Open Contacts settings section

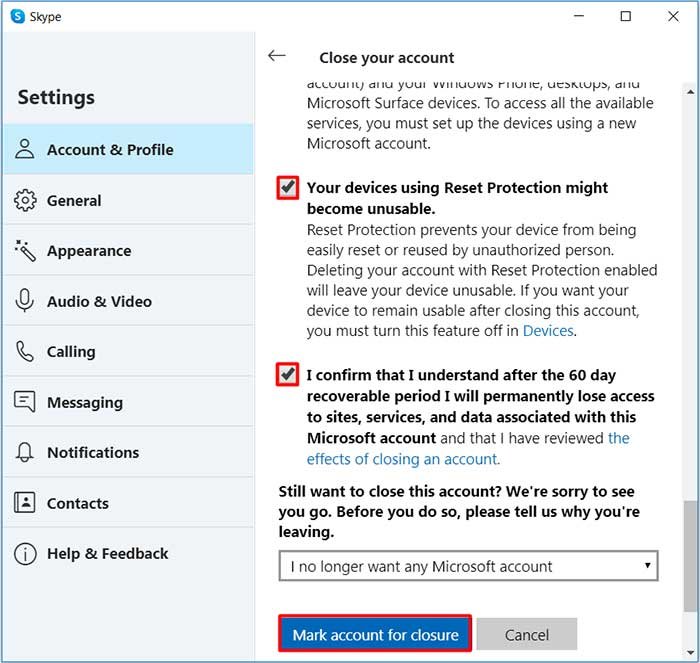pos(128,503)
